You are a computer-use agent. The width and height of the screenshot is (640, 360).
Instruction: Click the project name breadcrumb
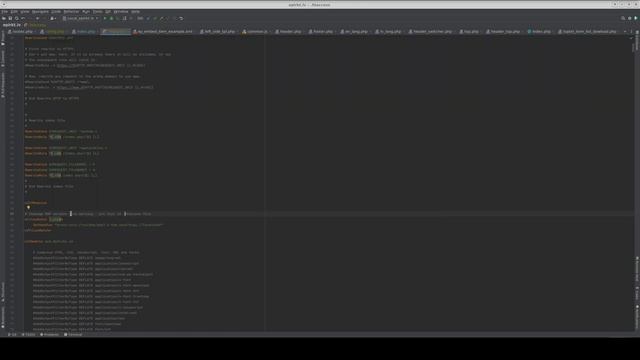(x=11, y=25)
